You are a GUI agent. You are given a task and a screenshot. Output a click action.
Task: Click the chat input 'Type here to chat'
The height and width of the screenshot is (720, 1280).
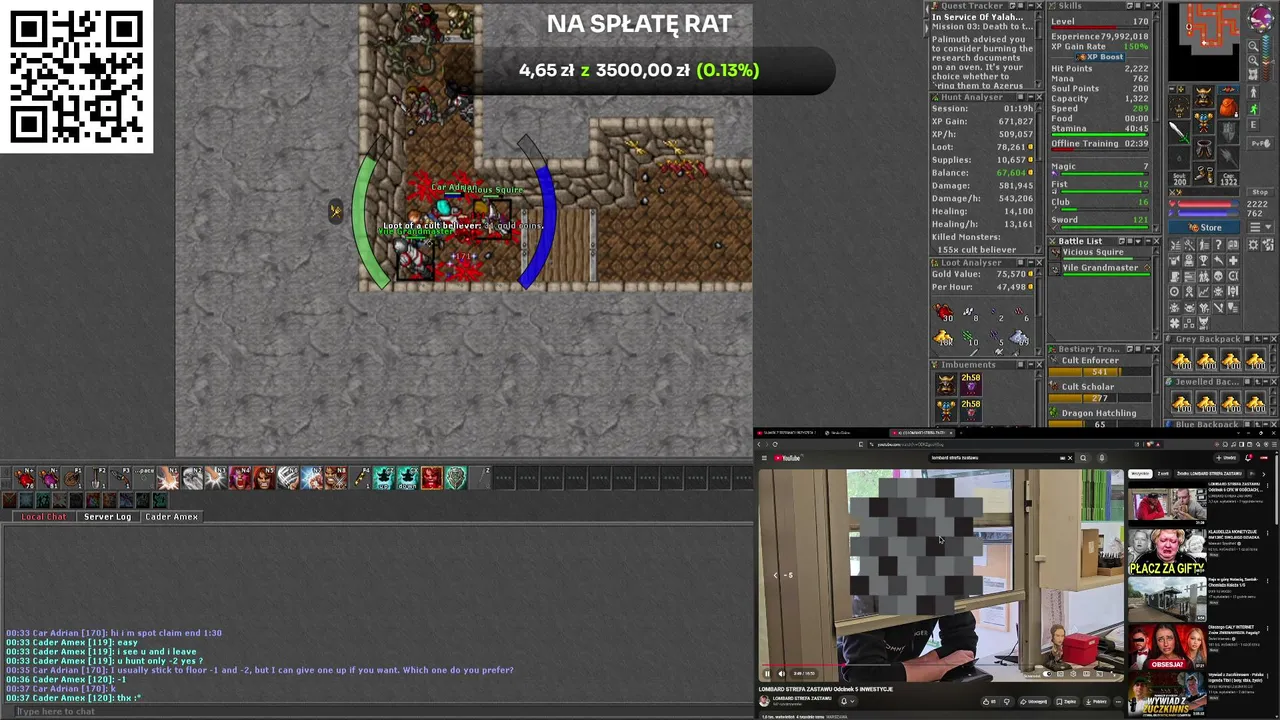pyautogui.click(x=378, y=711)
